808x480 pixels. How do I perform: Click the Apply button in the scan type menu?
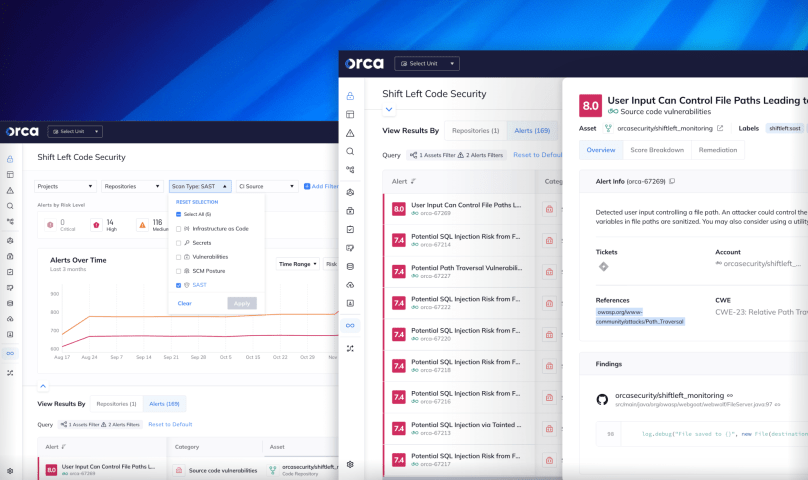pyautogui.click(x=242, y=303)
